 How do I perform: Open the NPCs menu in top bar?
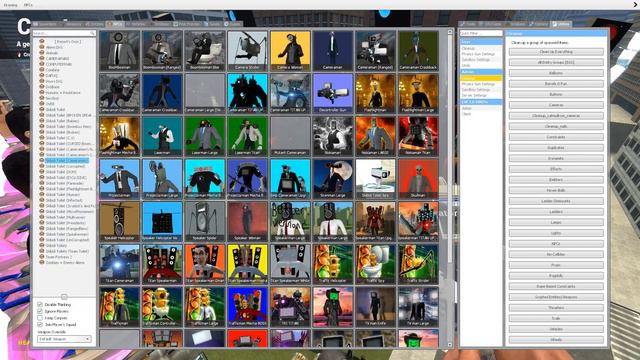tap(28, 5)
